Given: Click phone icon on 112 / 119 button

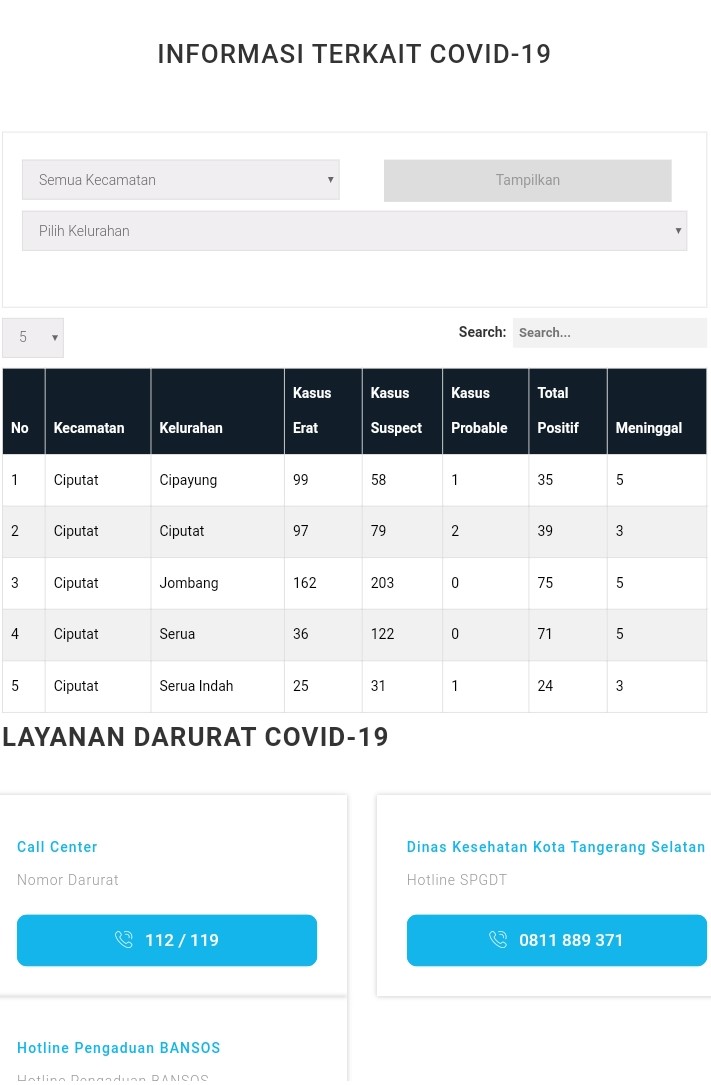Looking at the screenshot, I should [x=124, y=940].
